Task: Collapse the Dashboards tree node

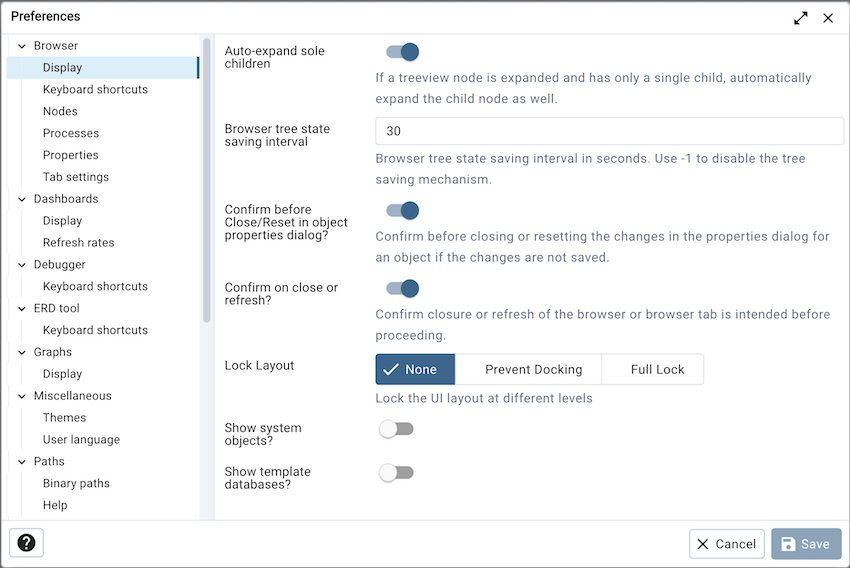Action: click(21, 199)
